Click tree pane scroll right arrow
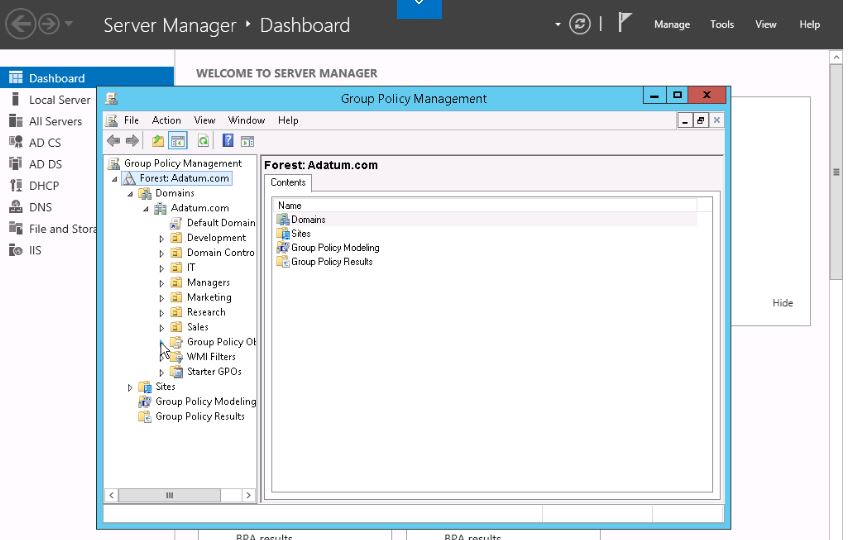Image resolution: width=848 pixels, height=540 pixels. (248, 495)
